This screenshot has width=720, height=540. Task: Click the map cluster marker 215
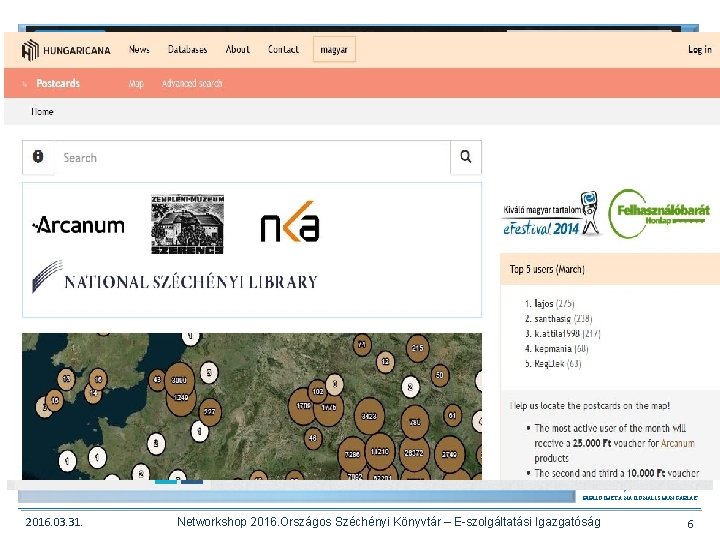click(x=417, y=348)
